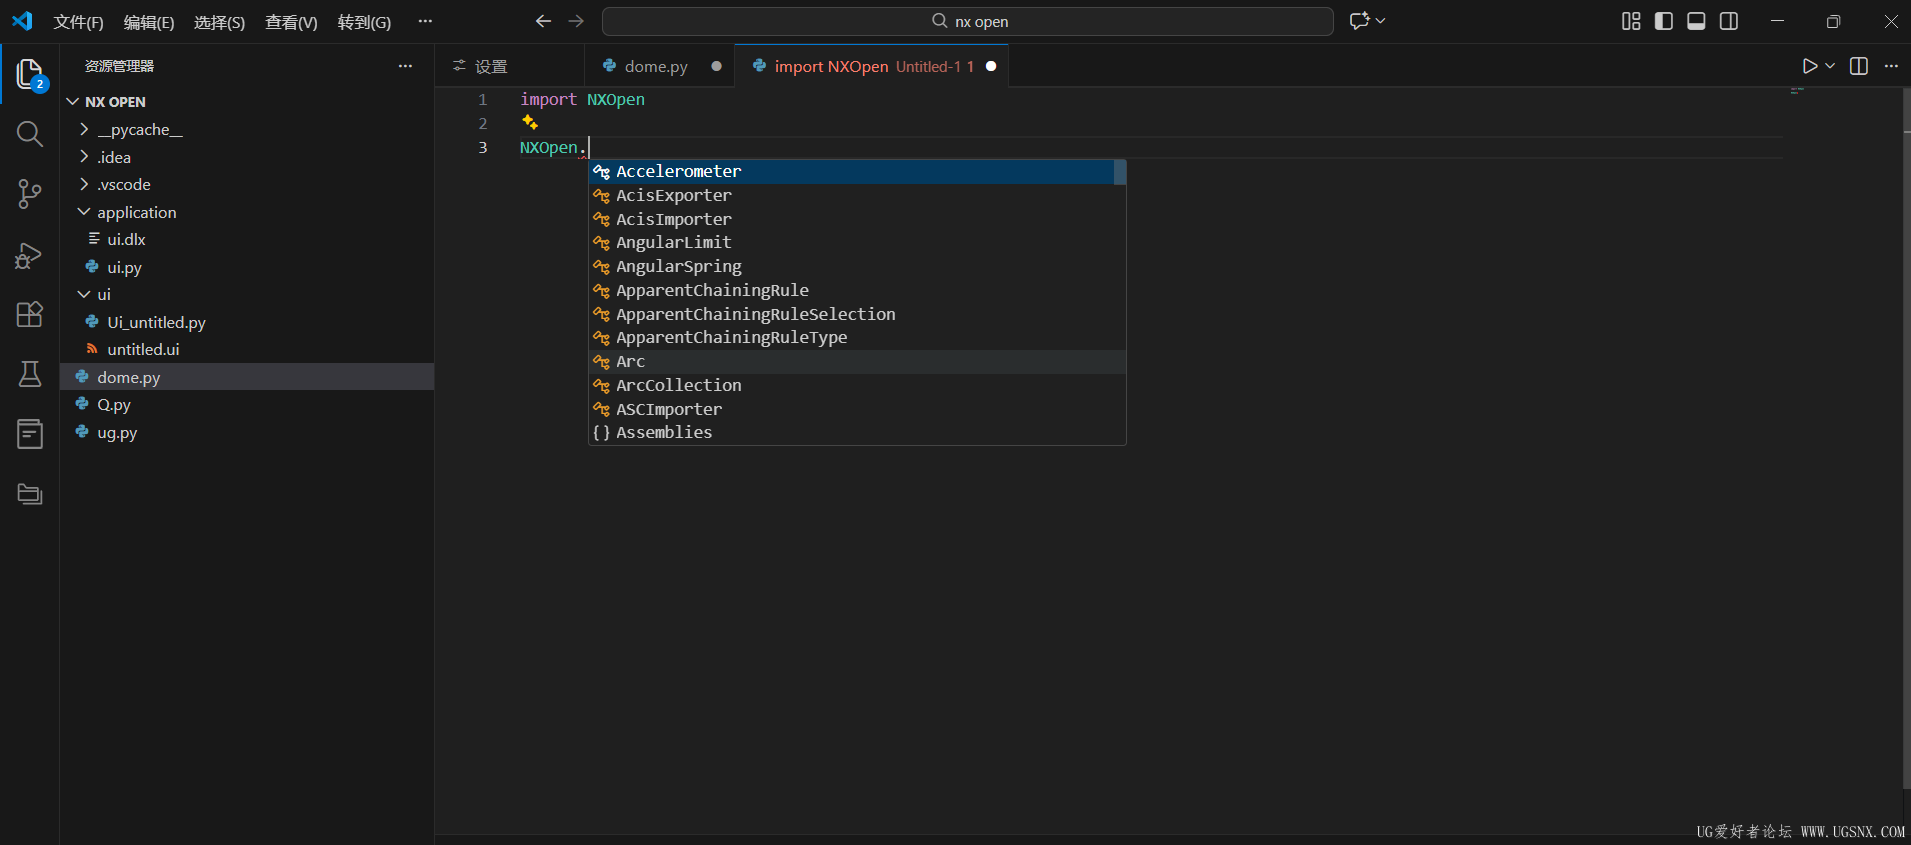Open the Source Control view
The height and width of the screenshot is (845, 1911).
pos(30,194)
